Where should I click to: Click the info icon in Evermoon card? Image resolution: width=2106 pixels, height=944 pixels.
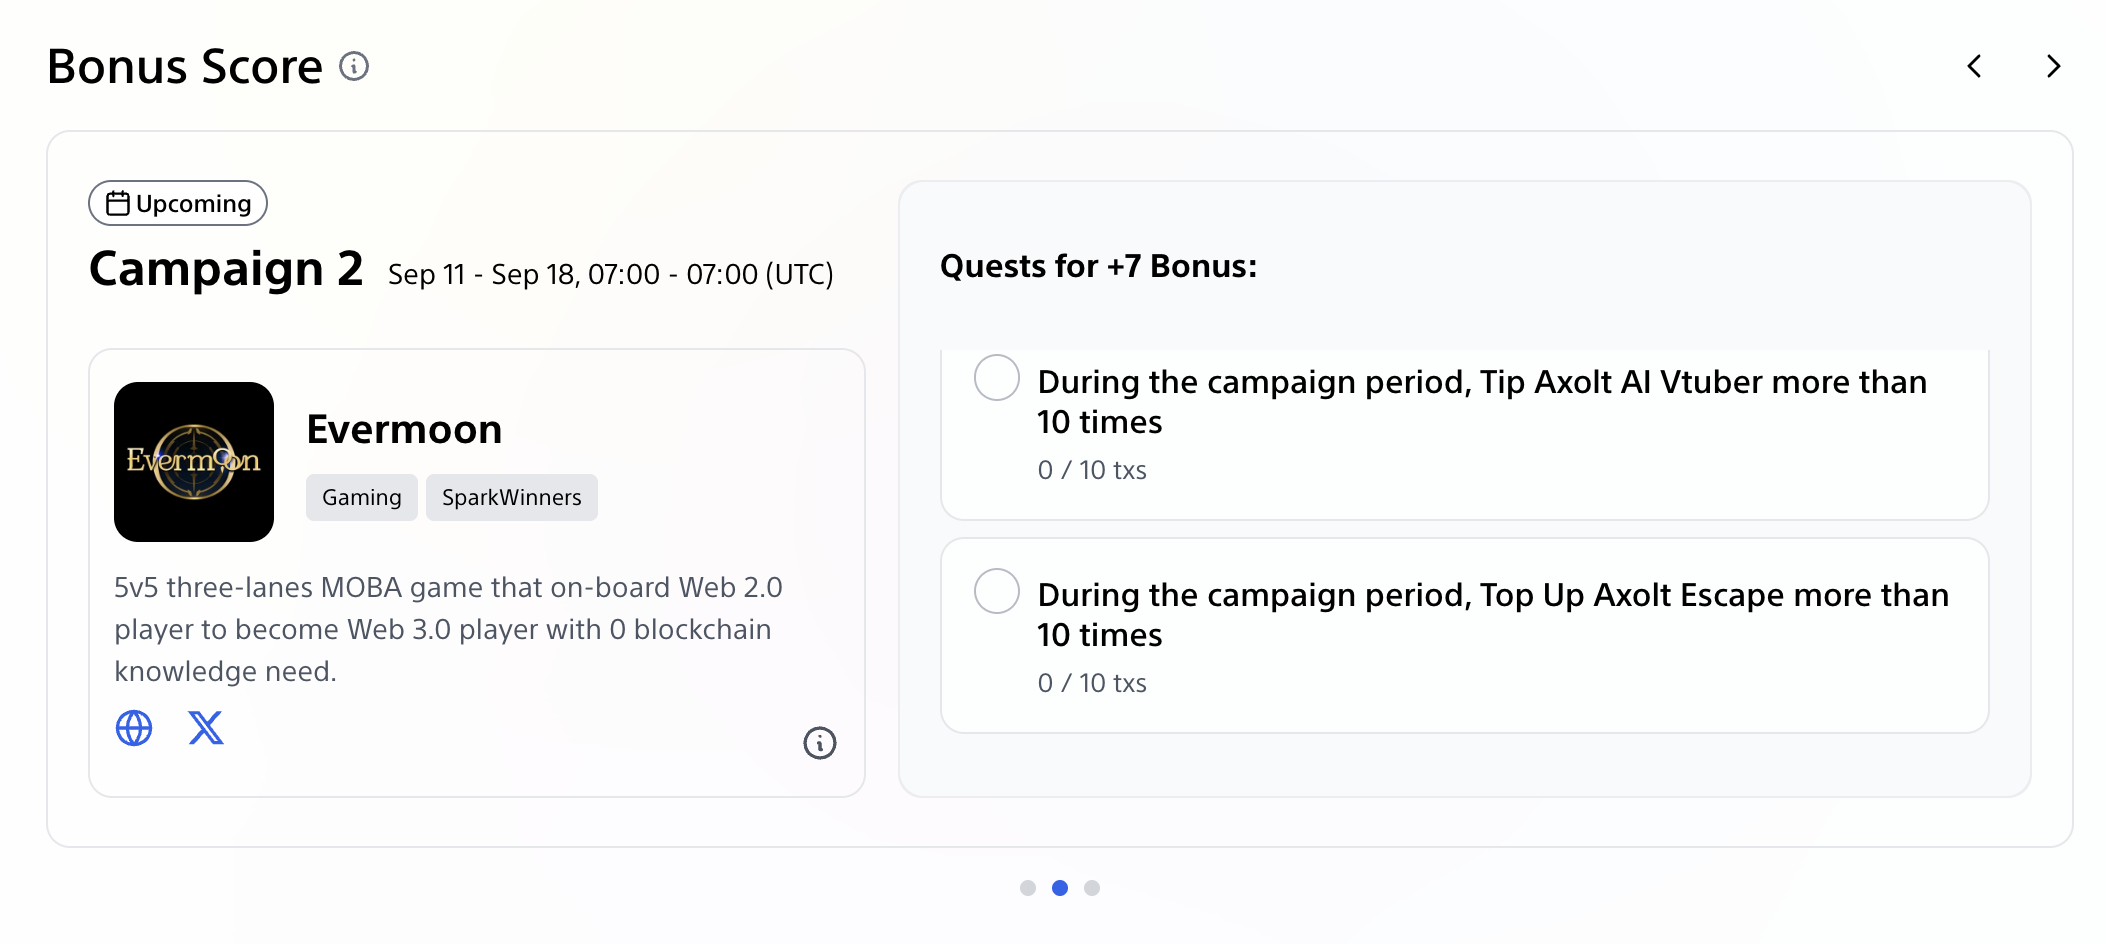(x=820, y=743)
